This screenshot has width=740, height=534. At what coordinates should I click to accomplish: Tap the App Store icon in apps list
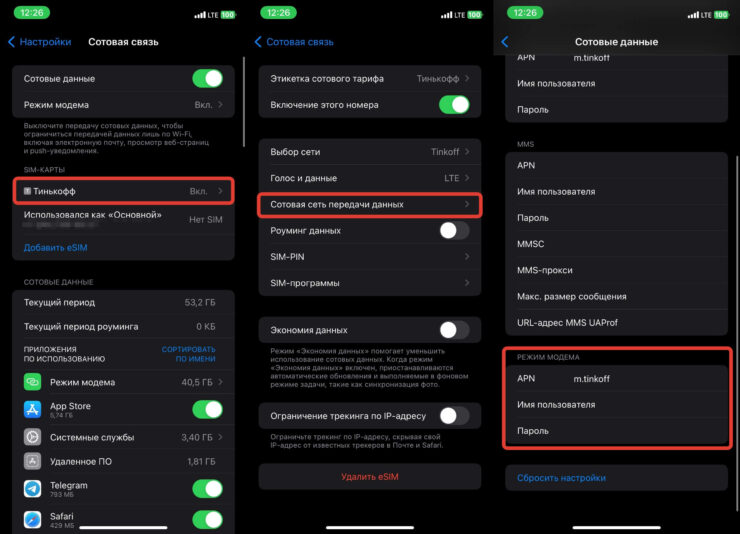[x=32, y=409]
